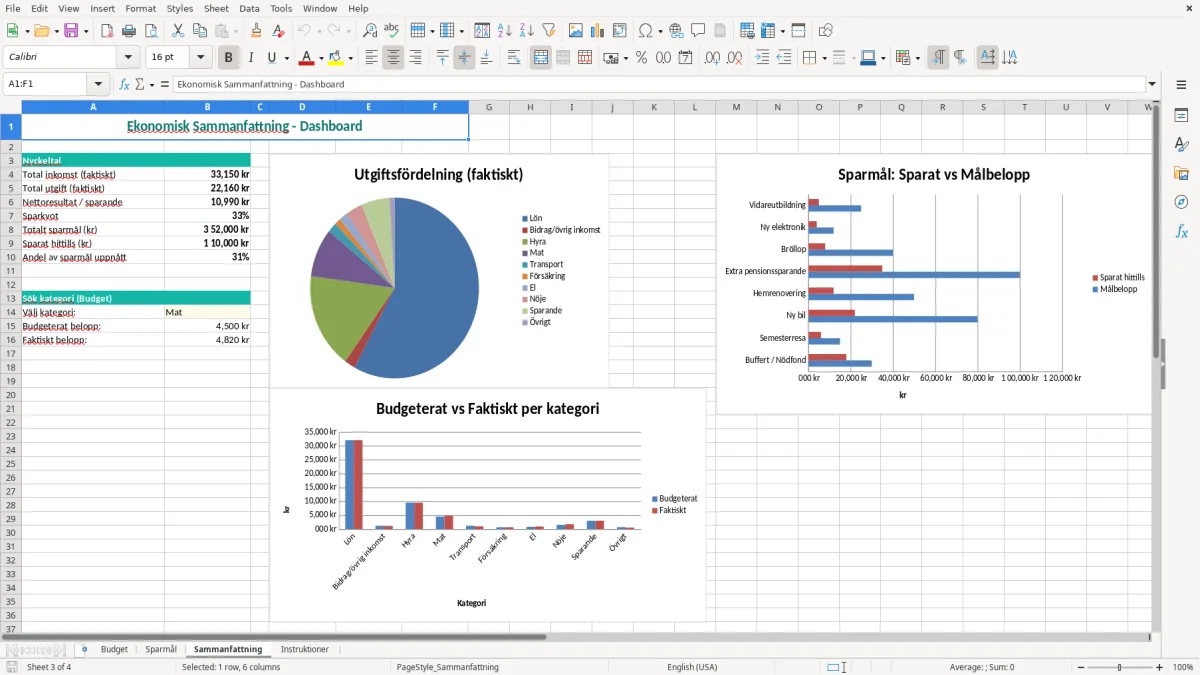Open the font size dropdown arrow
Viewport: 1200px width, 675px height.
click(201, 58)
